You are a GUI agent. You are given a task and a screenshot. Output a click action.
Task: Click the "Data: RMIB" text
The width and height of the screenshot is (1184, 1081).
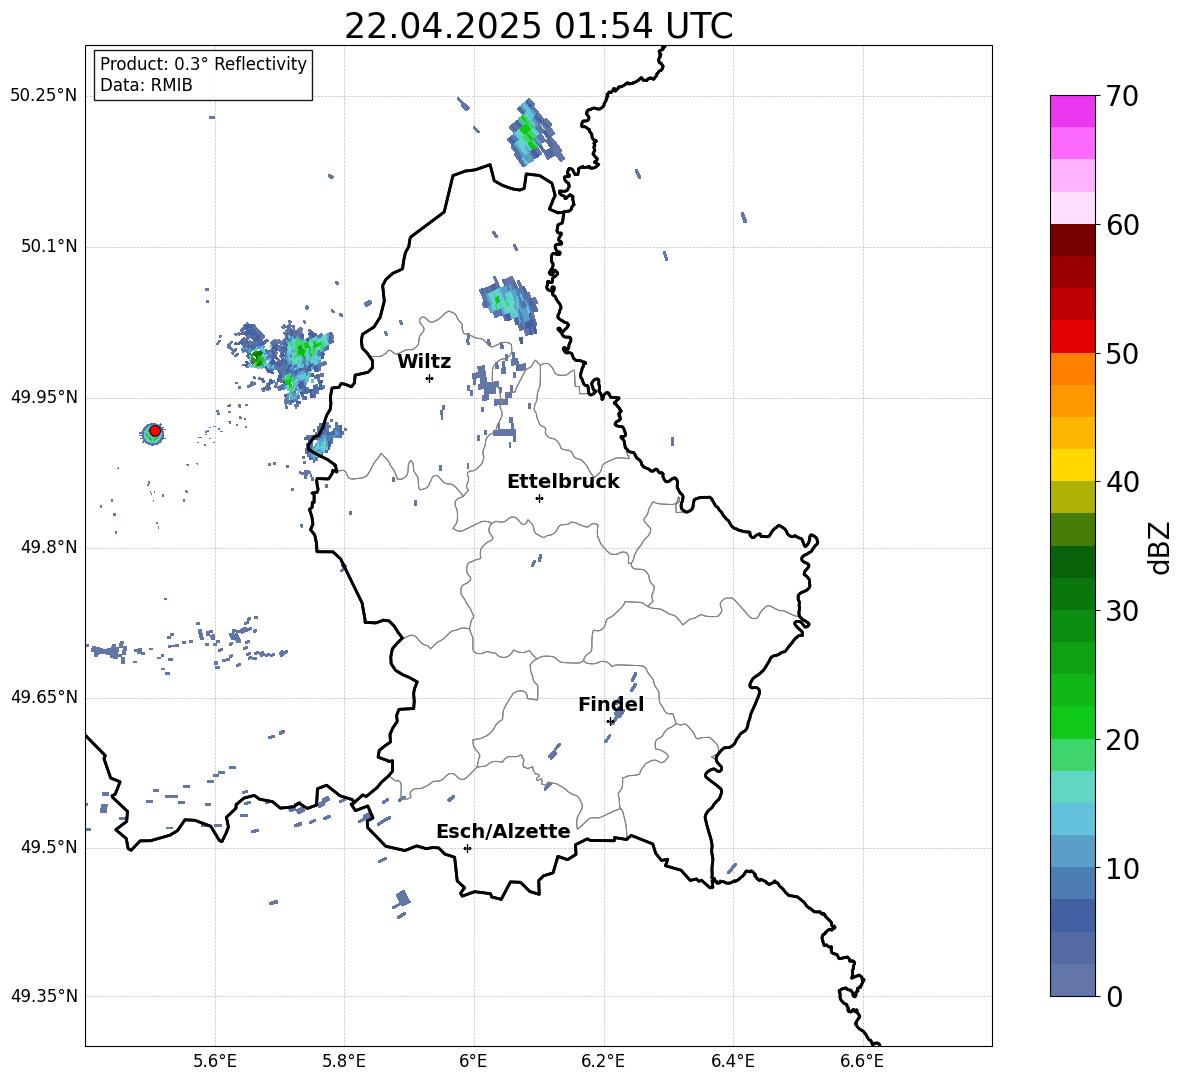(x=146, y=85)
